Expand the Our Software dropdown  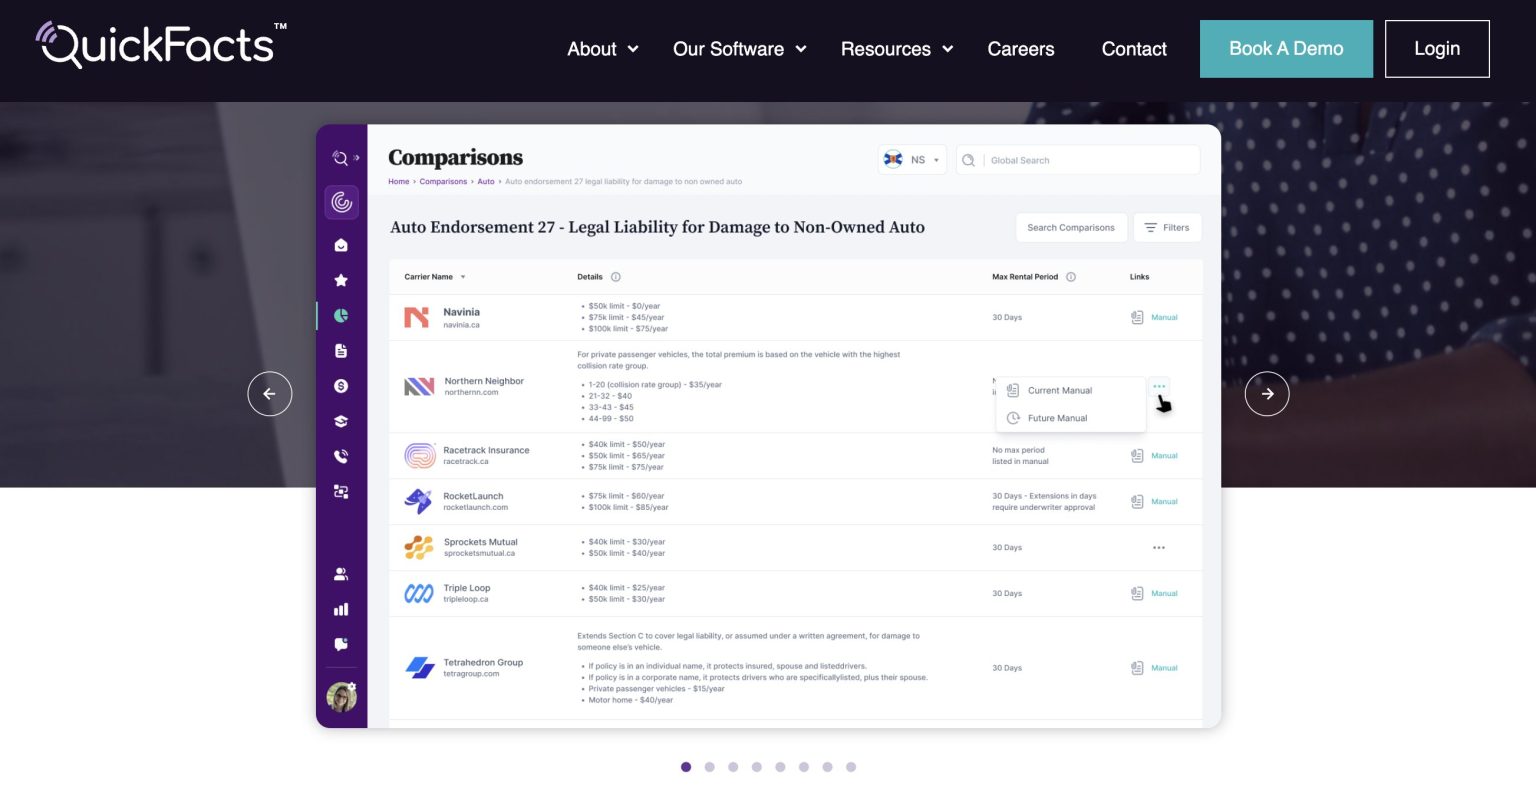point(739,49)
